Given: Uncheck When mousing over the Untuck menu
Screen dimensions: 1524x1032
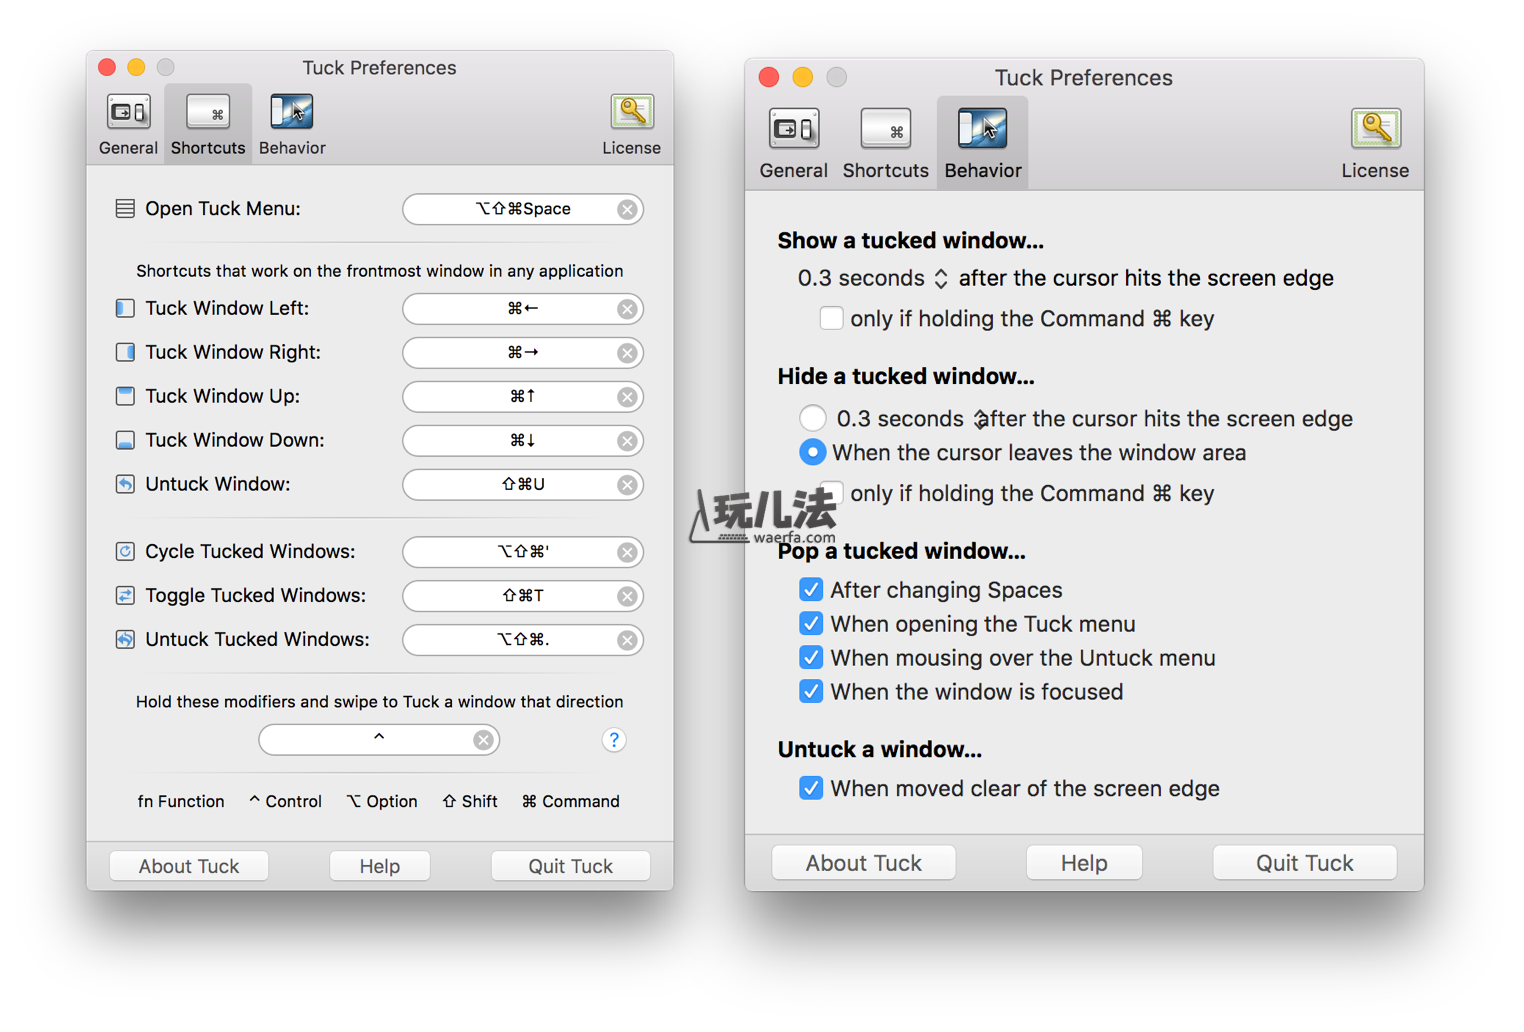Looking at the screenshot, I should pyautogui.click(x=811, y=658).
